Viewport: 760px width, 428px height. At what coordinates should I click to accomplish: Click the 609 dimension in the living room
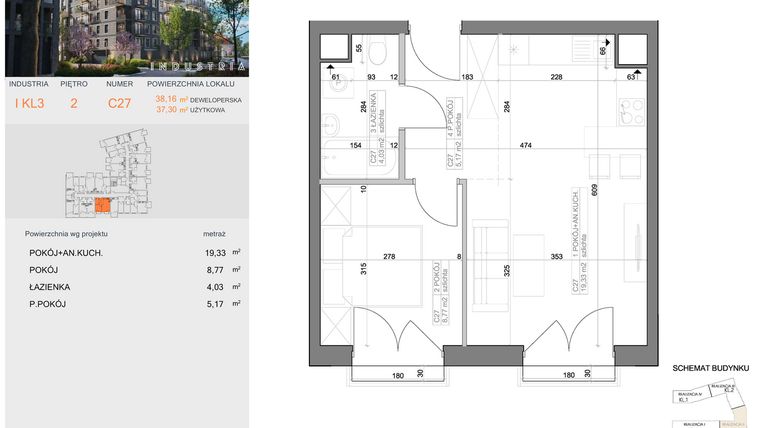(595, 190)
